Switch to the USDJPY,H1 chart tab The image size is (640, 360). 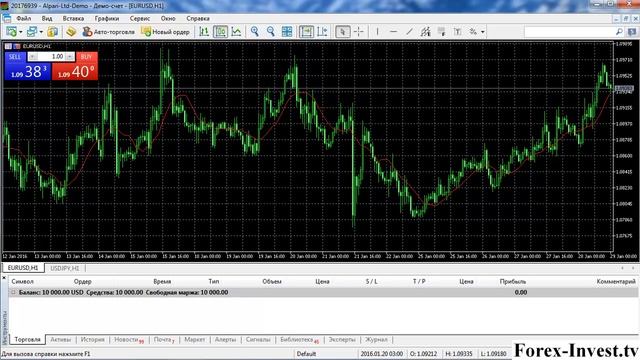click(64, 268)
